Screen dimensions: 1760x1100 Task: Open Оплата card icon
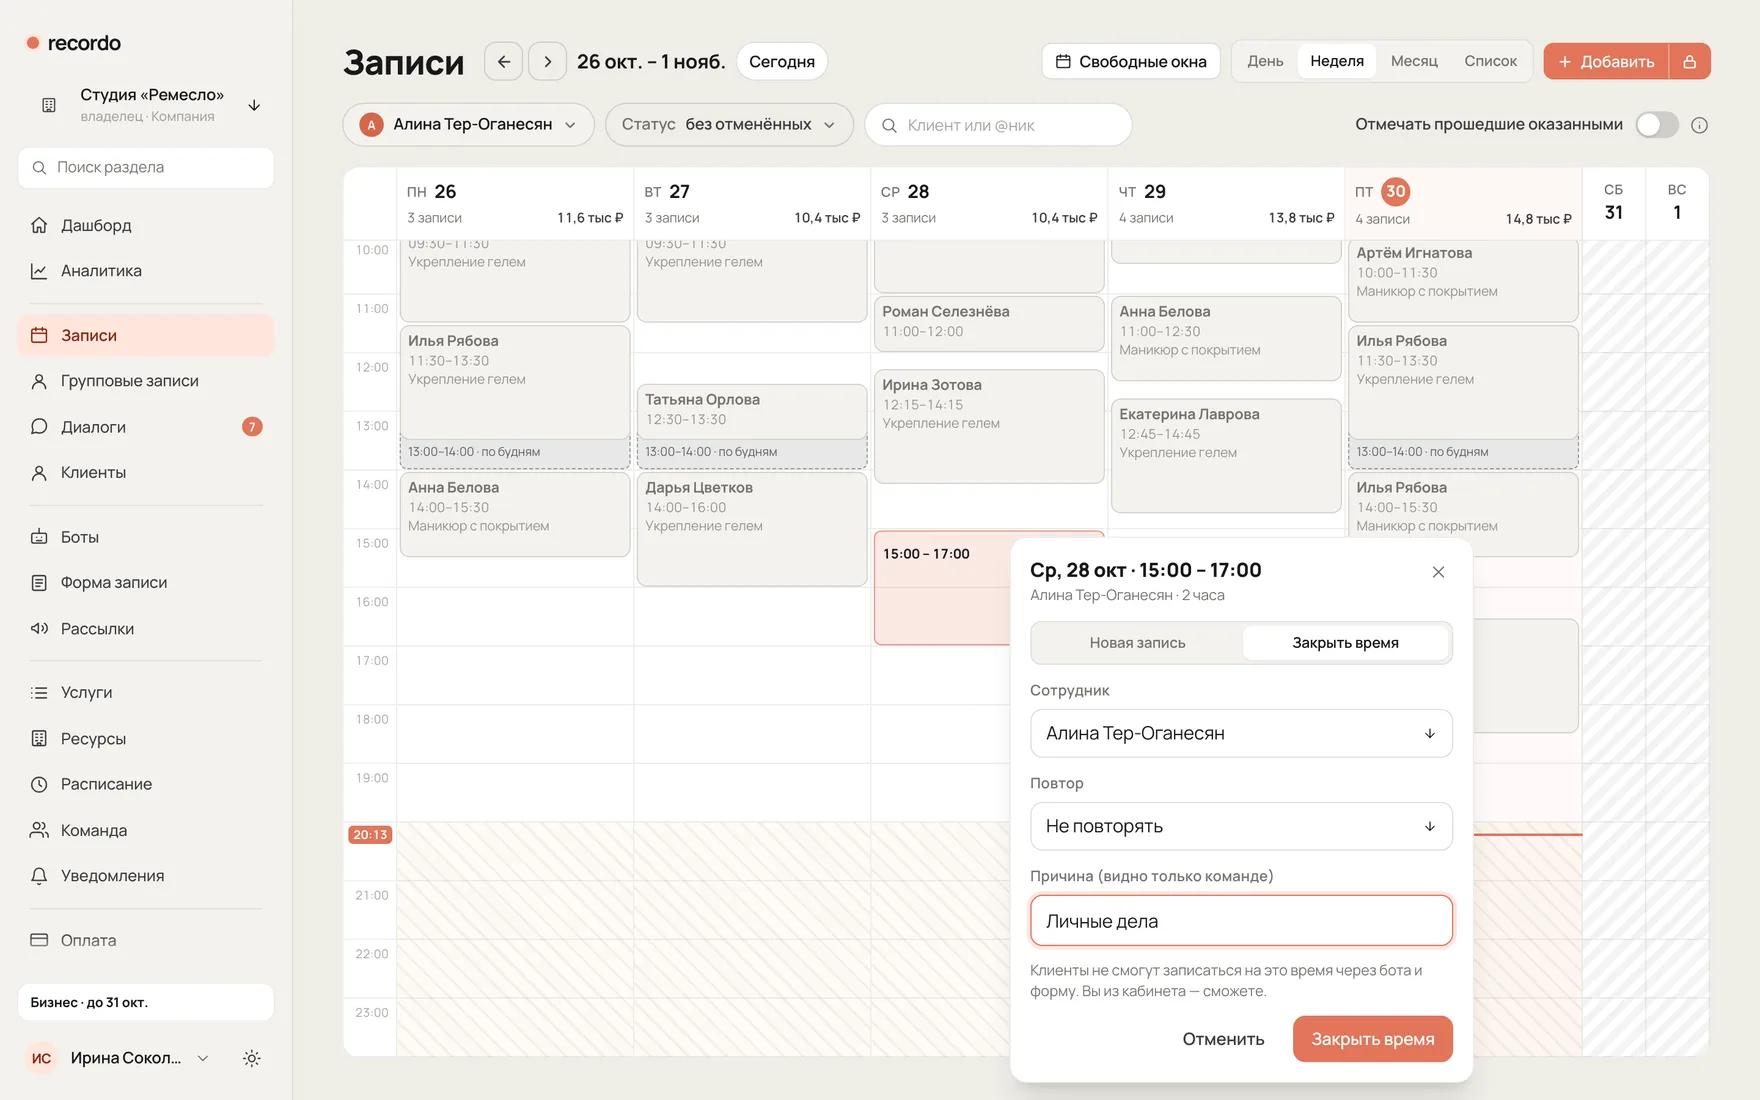(x=39, y=940)
